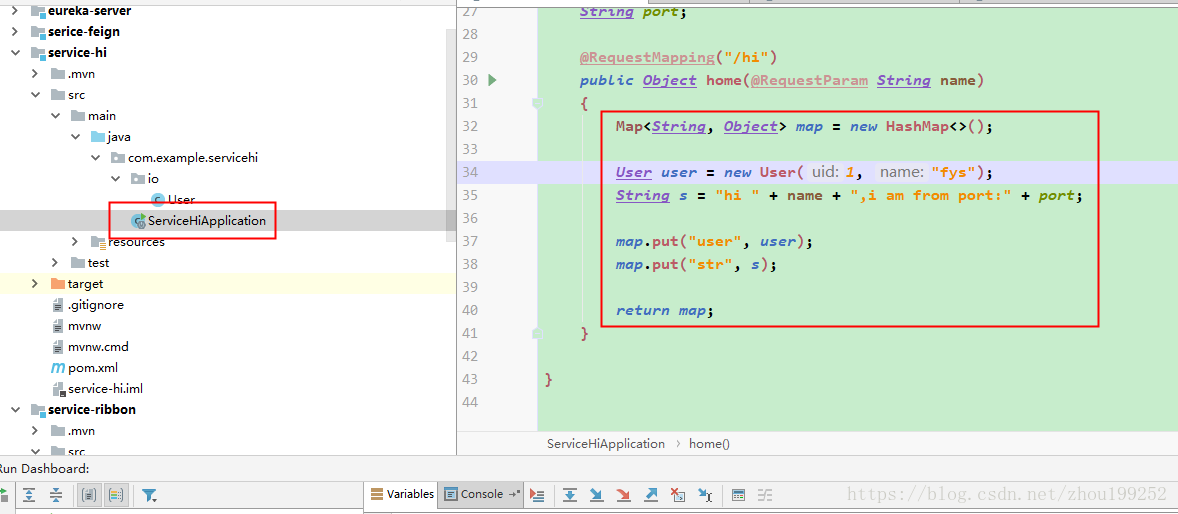Click the orange target folder icon
The width and height of the screenshot is (1178, 514).
(58, 283)
